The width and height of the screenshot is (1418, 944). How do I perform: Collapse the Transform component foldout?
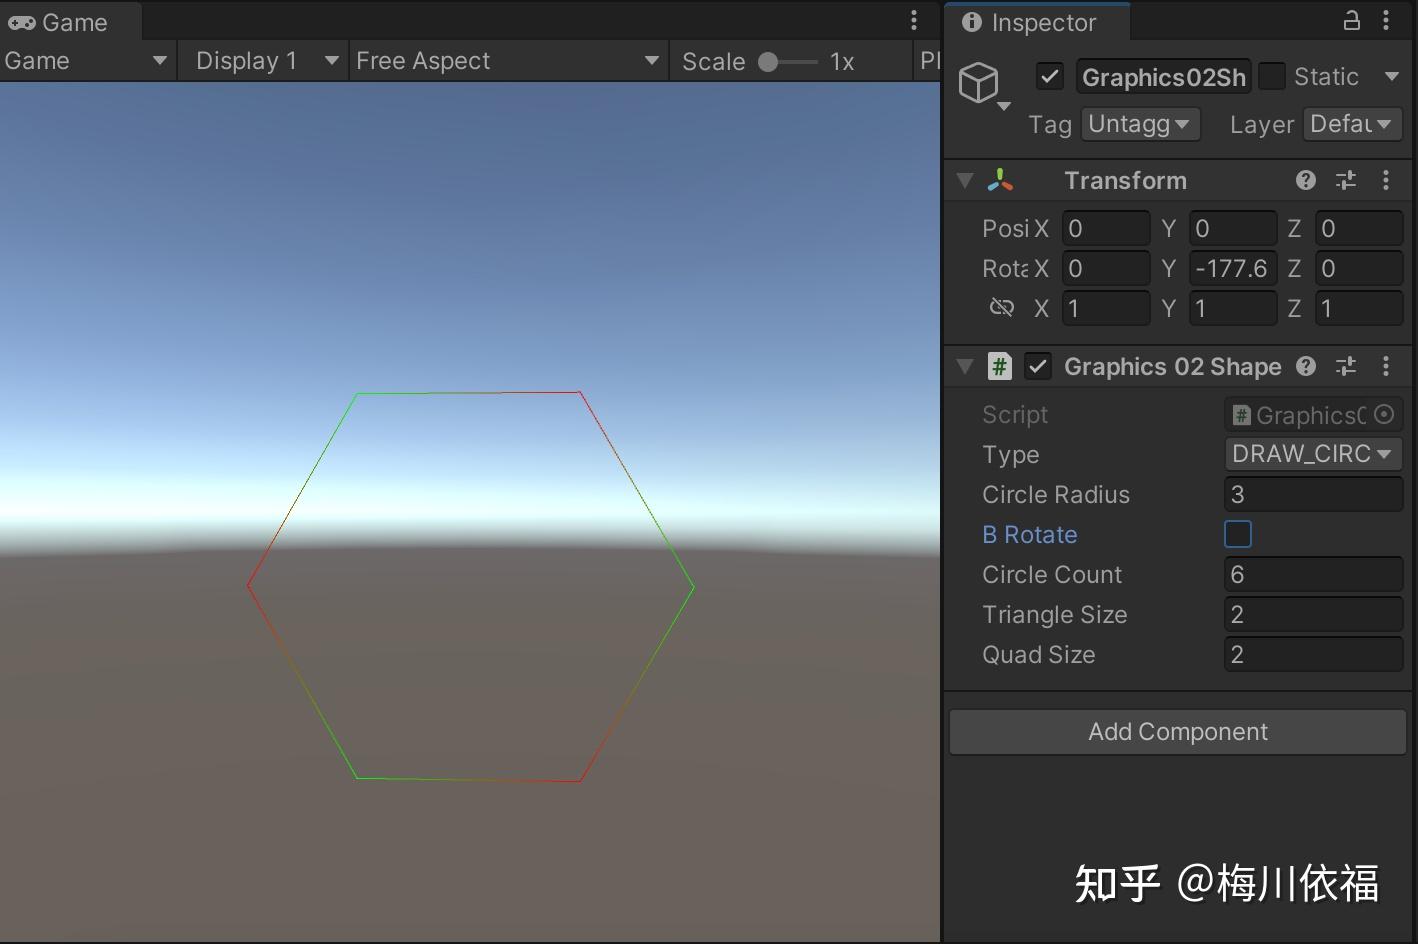click(x=964, y=180)
